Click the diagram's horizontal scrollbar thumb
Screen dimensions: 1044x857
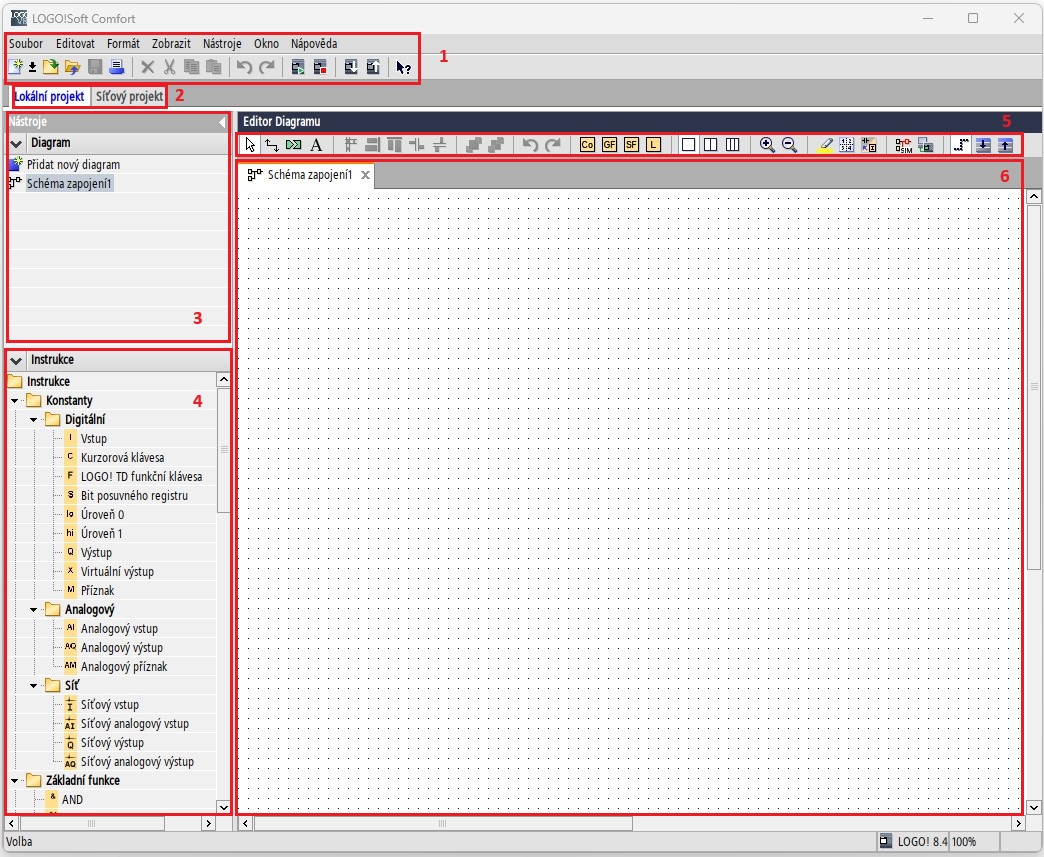coord(443,824)
